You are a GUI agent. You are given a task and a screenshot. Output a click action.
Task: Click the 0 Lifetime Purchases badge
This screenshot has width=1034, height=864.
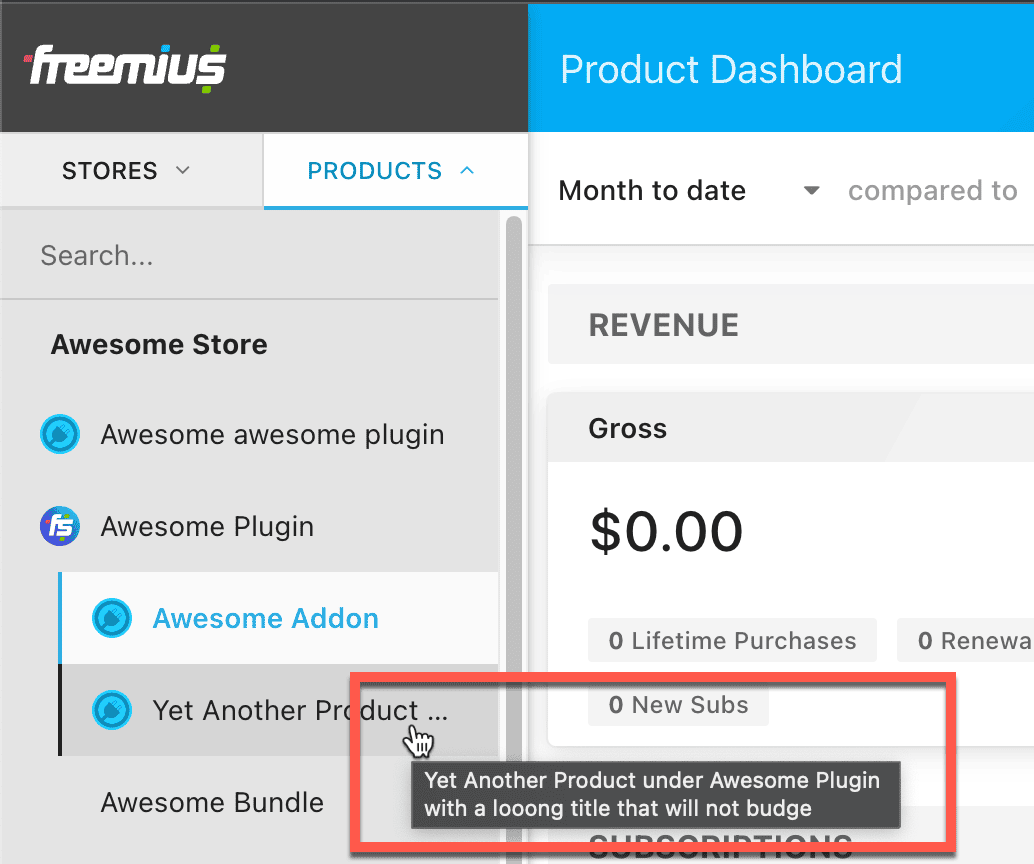coord(733,640)
